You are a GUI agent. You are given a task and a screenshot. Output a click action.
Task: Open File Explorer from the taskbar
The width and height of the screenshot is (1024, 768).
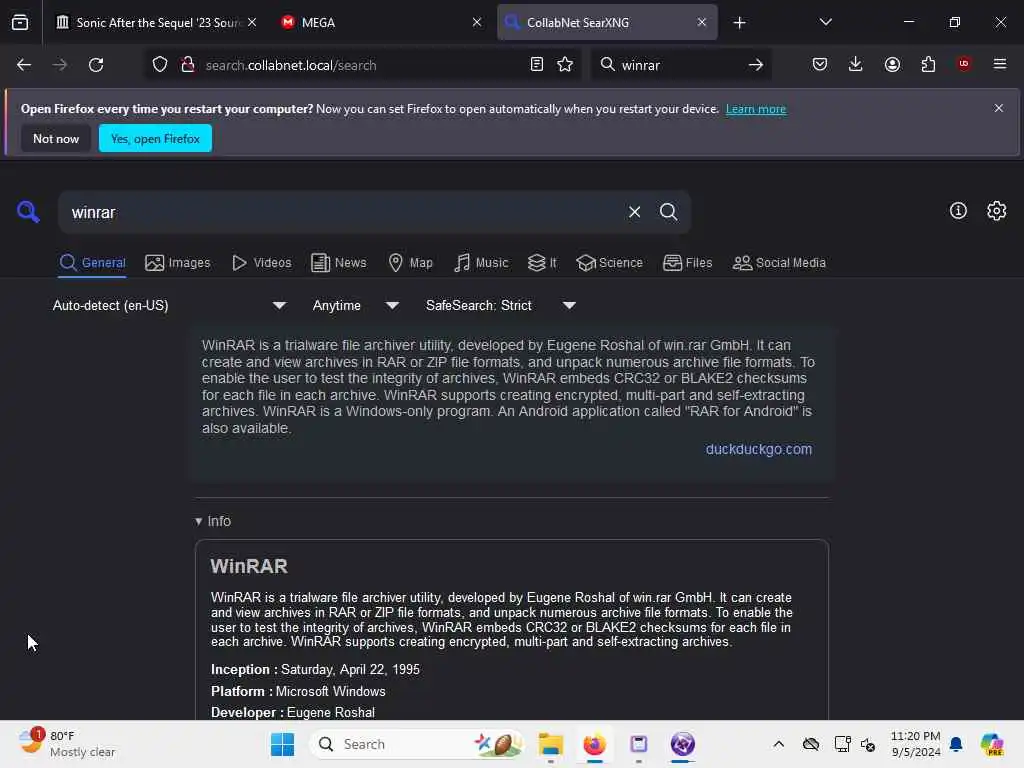click(551, 744)
